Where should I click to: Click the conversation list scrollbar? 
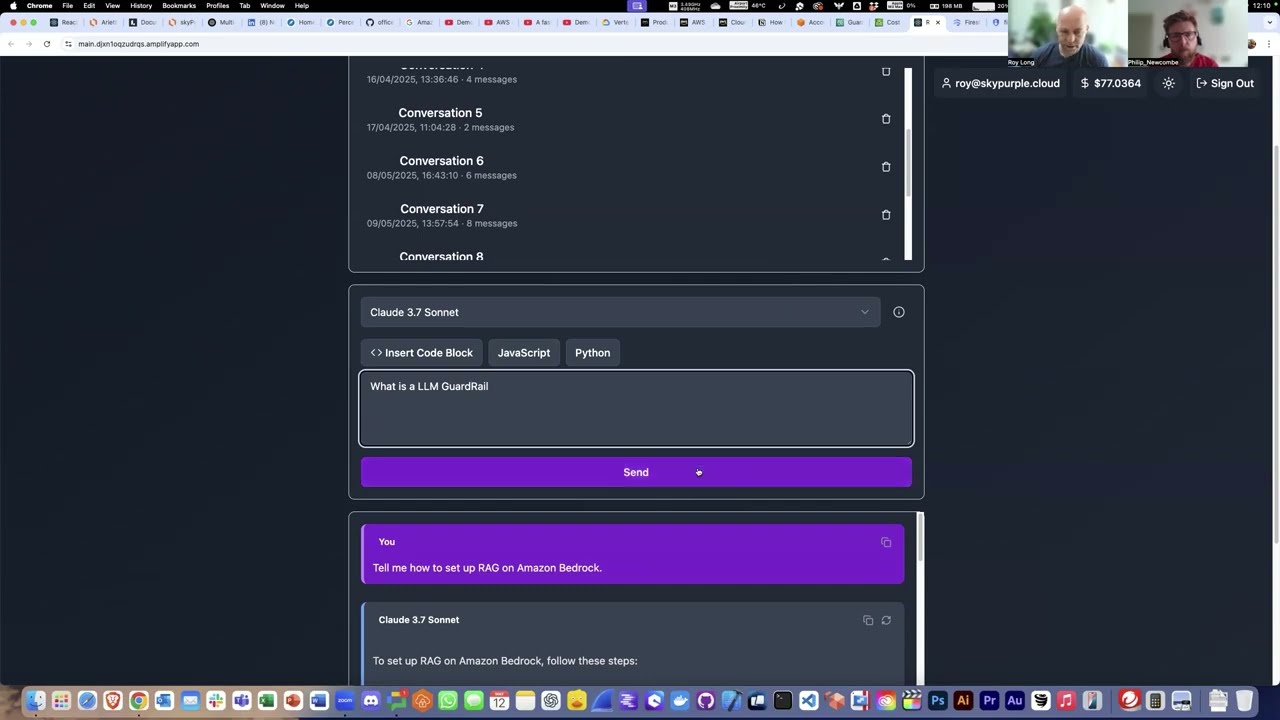click(908, 163)
